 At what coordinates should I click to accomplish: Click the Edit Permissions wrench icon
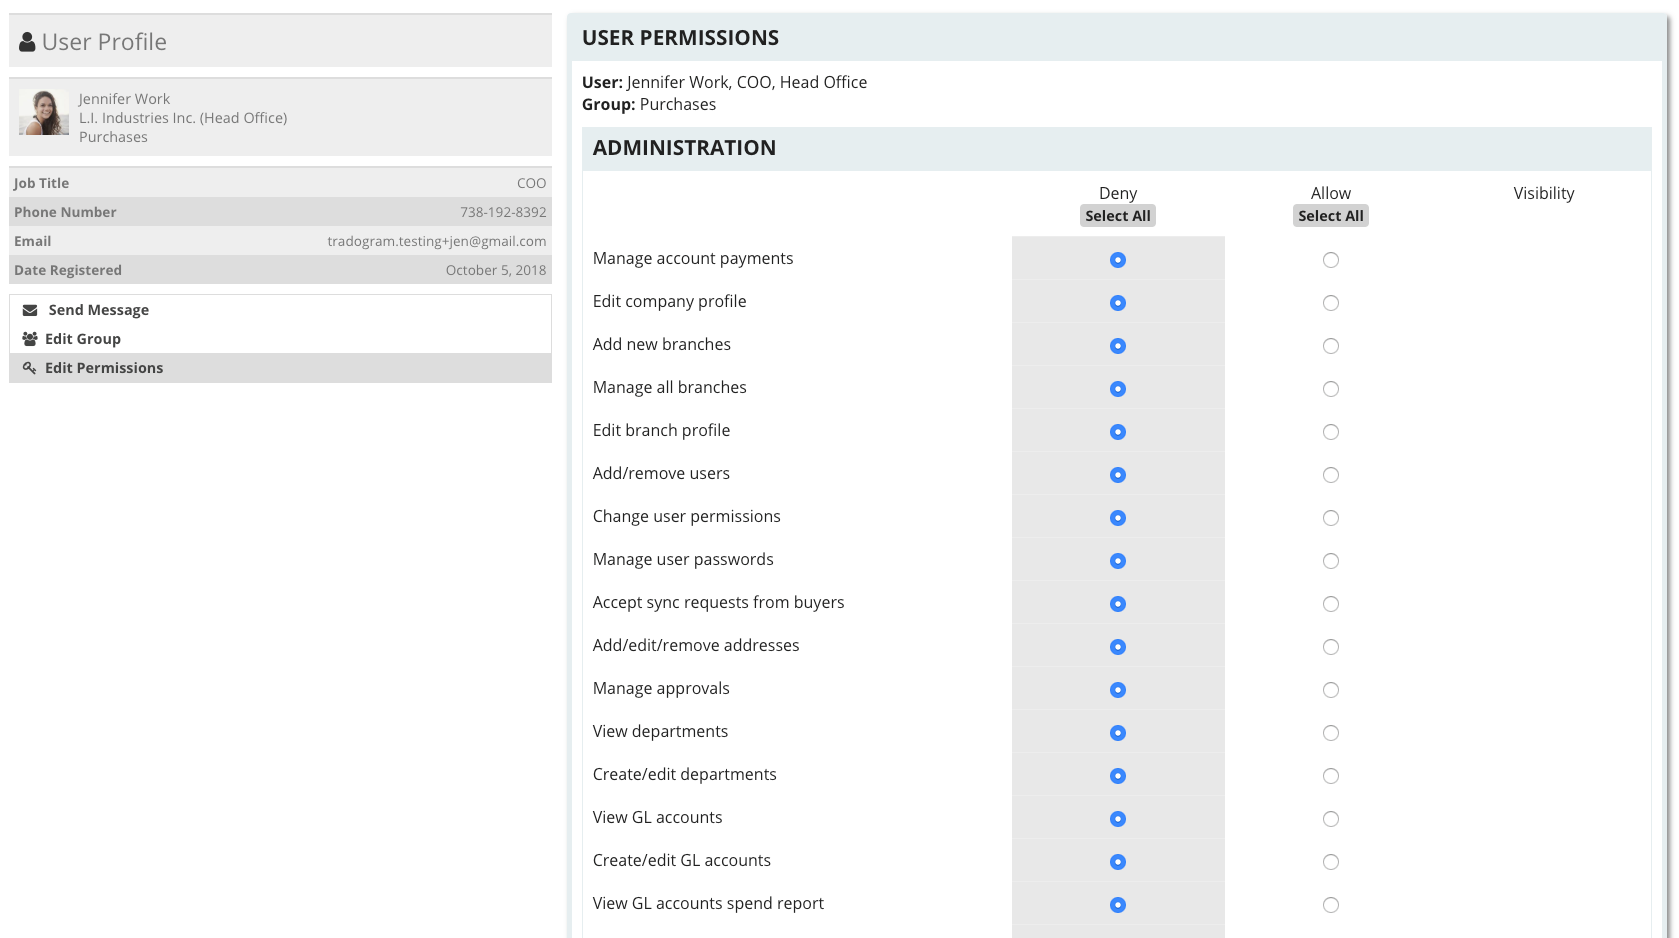[28, 368]
